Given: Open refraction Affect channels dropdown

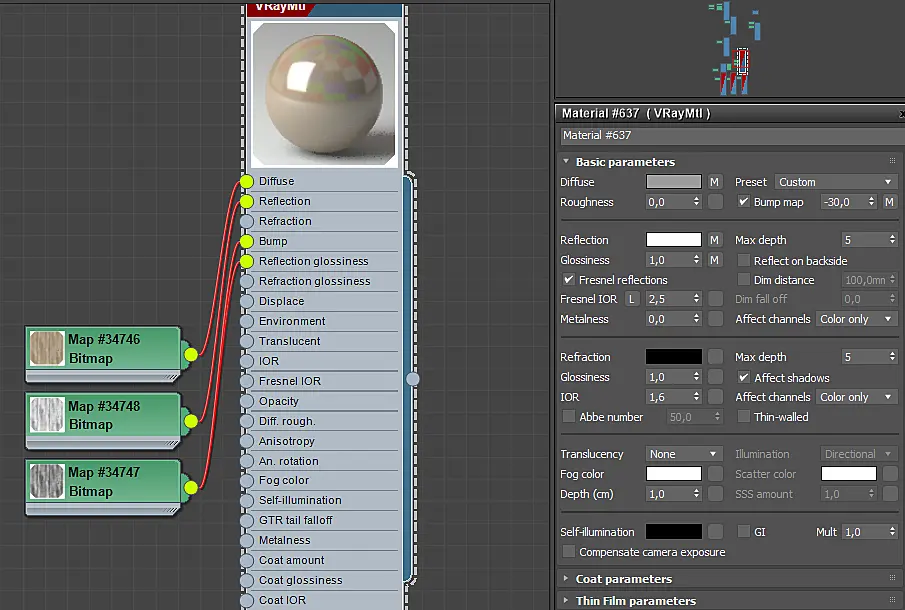Looking at the screenshot, I should (x=856, y=397).
